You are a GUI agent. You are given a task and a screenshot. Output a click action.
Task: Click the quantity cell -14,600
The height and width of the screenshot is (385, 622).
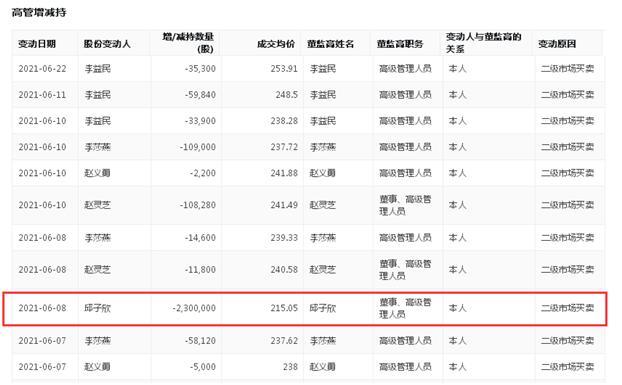click(200, 238)
